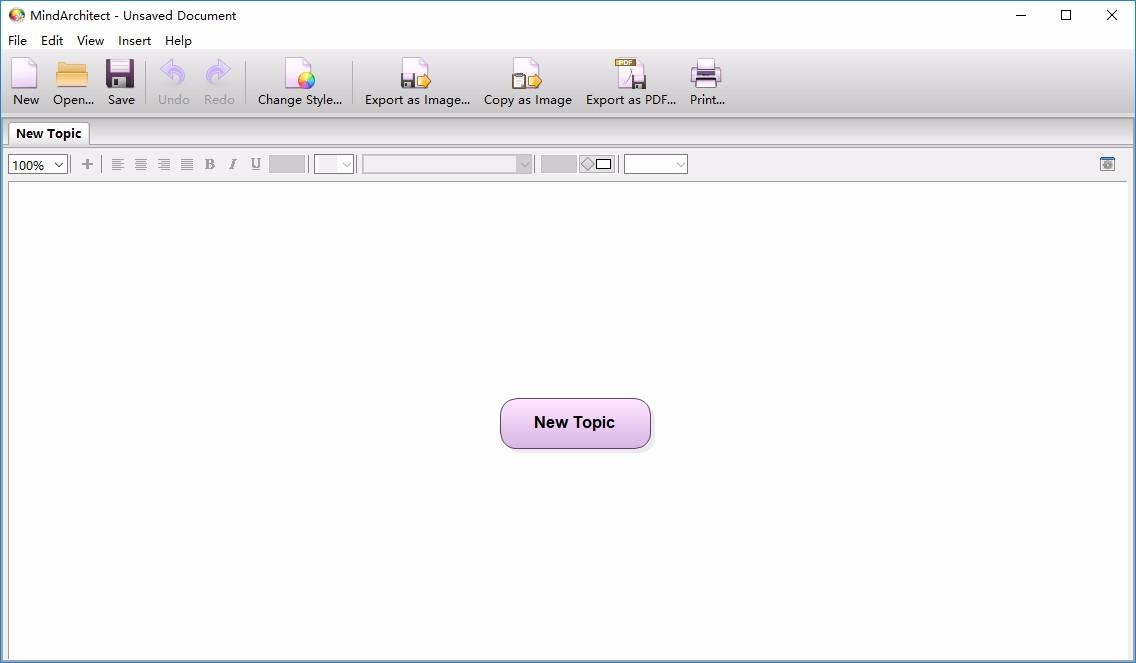Minimize the MindArchitect window
Screen dimensions: 1136x663
(x=1022, y=15)
